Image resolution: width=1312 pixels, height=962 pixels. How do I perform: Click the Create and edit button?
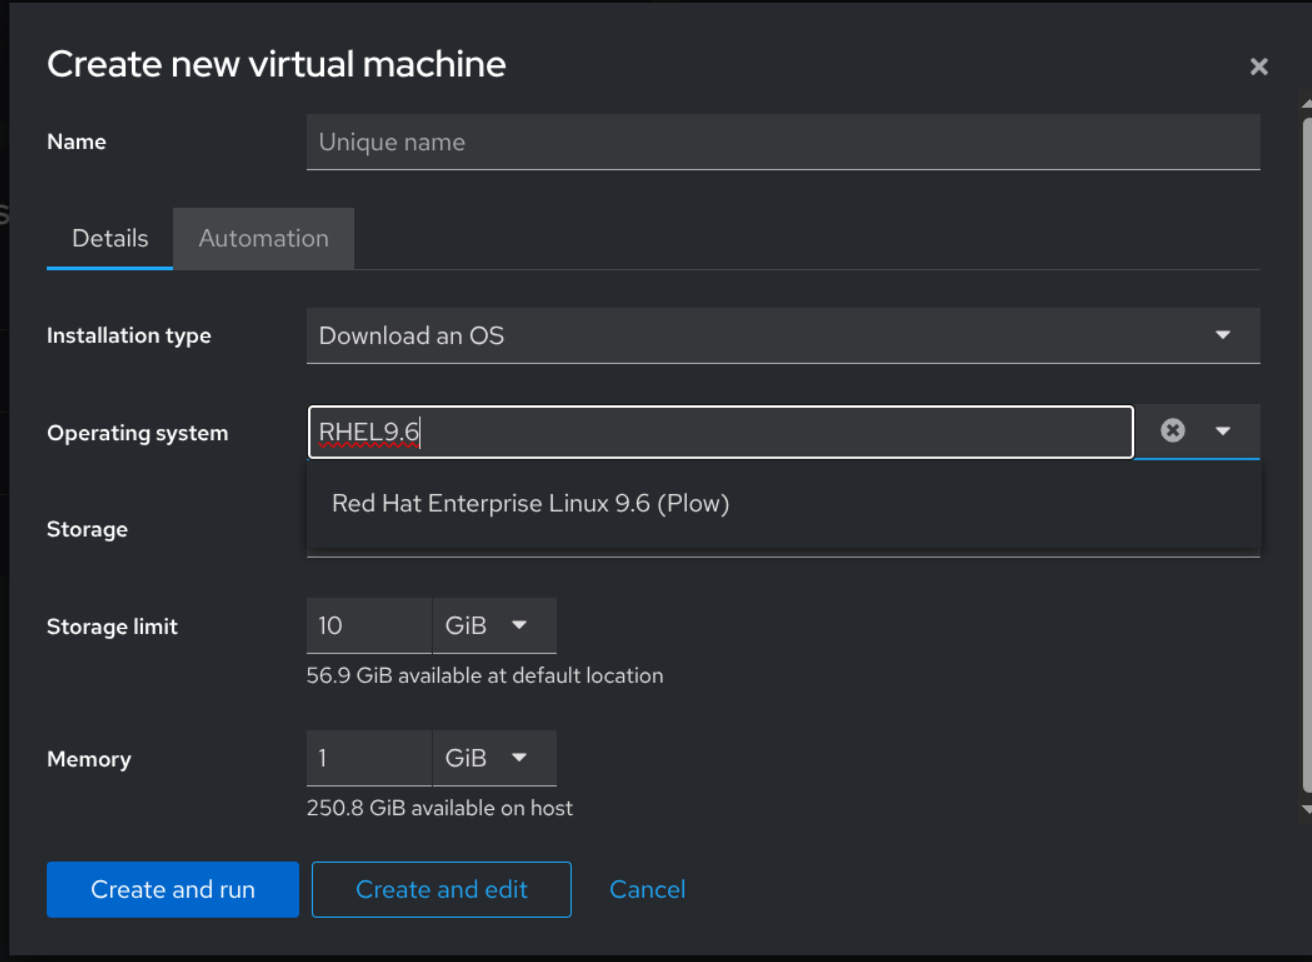441,889
